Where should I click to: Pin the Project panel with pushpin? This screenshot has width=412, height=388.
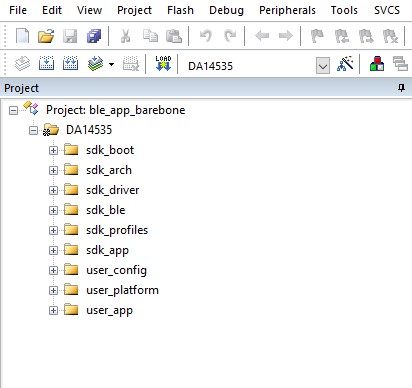coord(401,88)
